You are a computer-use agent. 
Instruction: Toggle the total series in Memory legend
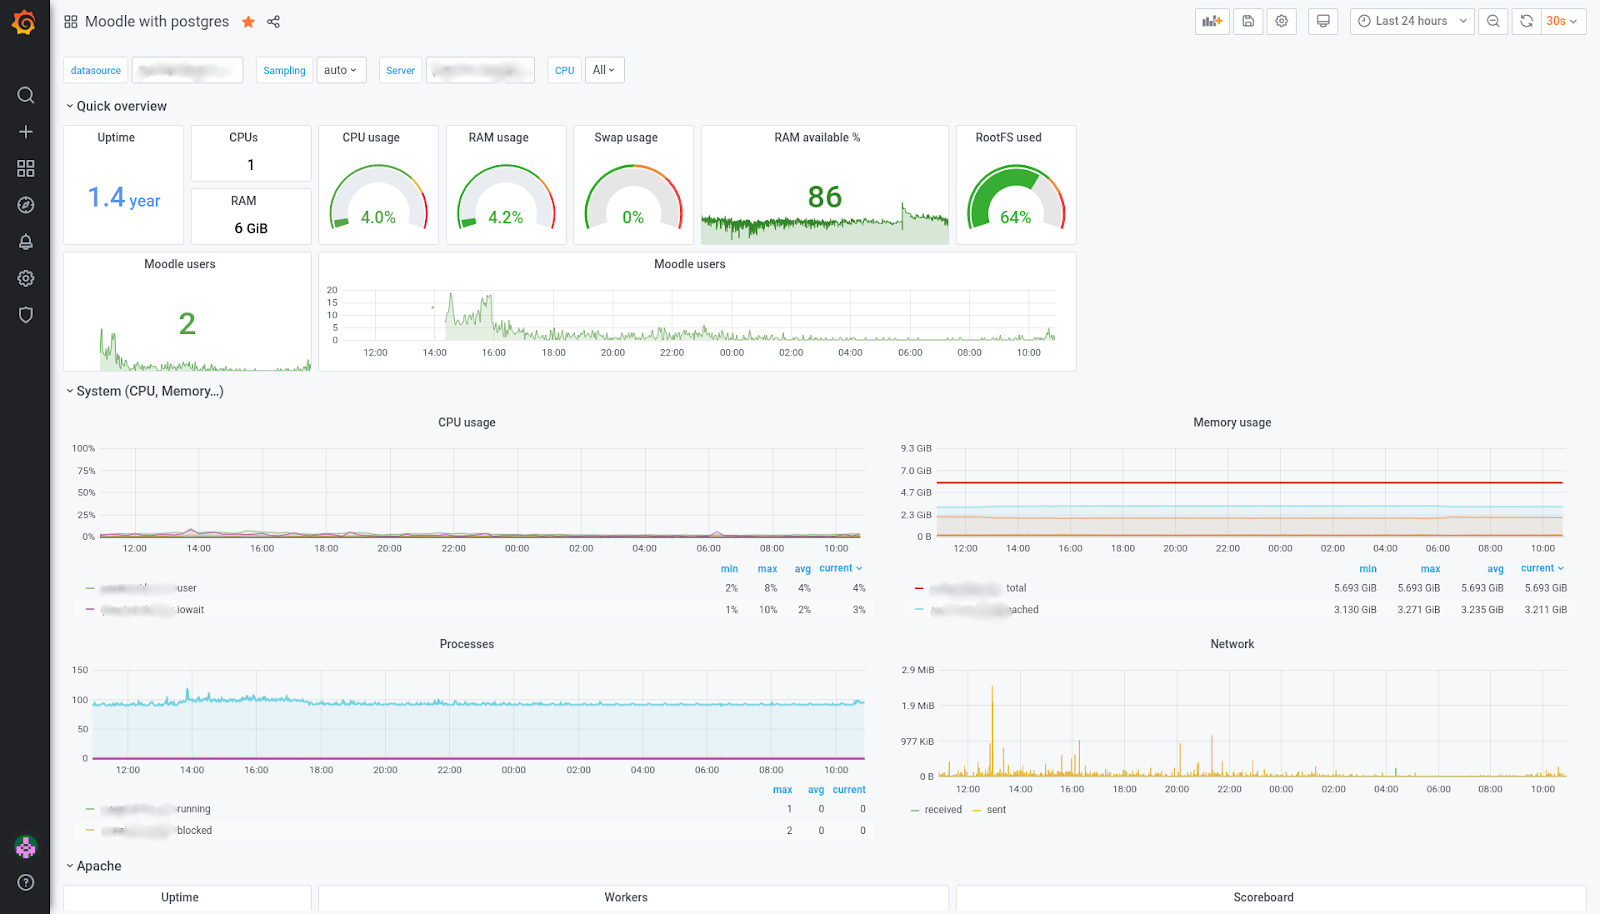[x=978, y=588]
